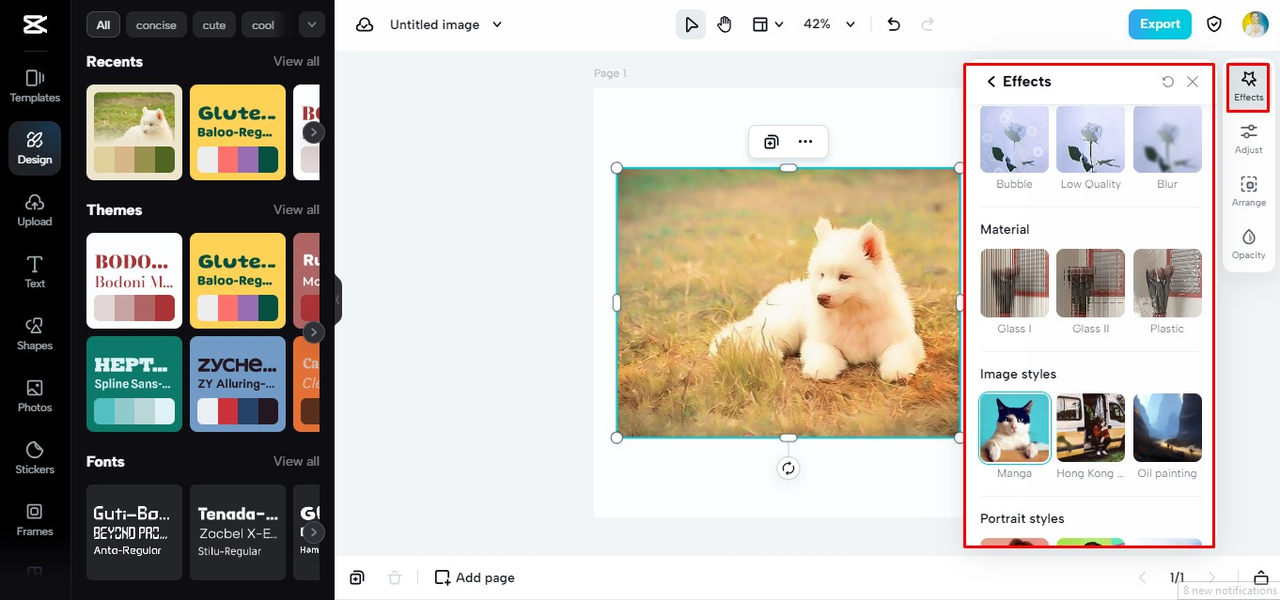Screen dimensions: 1280x600
Task: Close the Effects panel
Action: 1192,82
